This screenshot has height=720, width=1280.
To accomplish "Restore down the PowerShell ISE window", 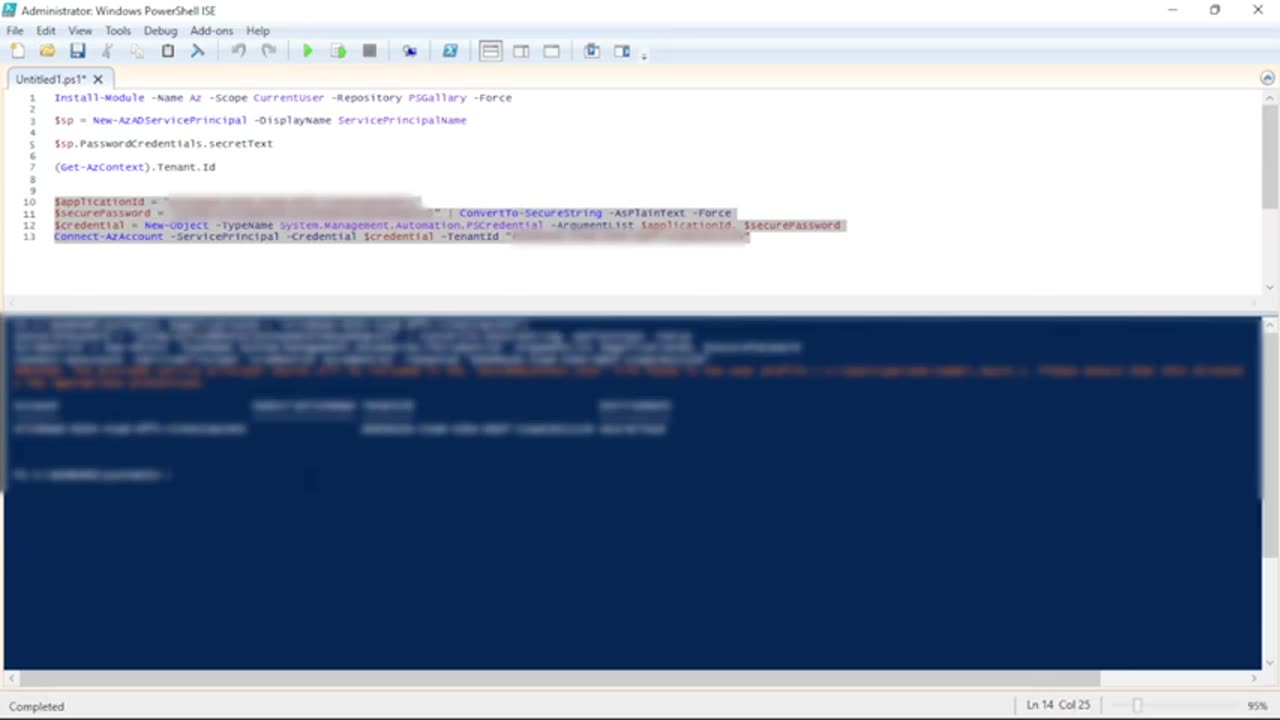I will pos(1214,10).
